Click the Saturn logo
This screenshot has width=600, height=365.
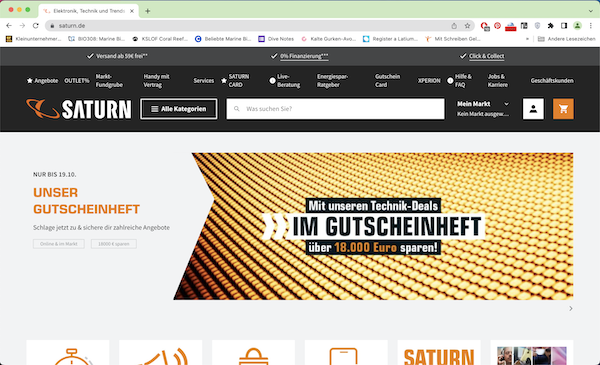click(79, 109)
